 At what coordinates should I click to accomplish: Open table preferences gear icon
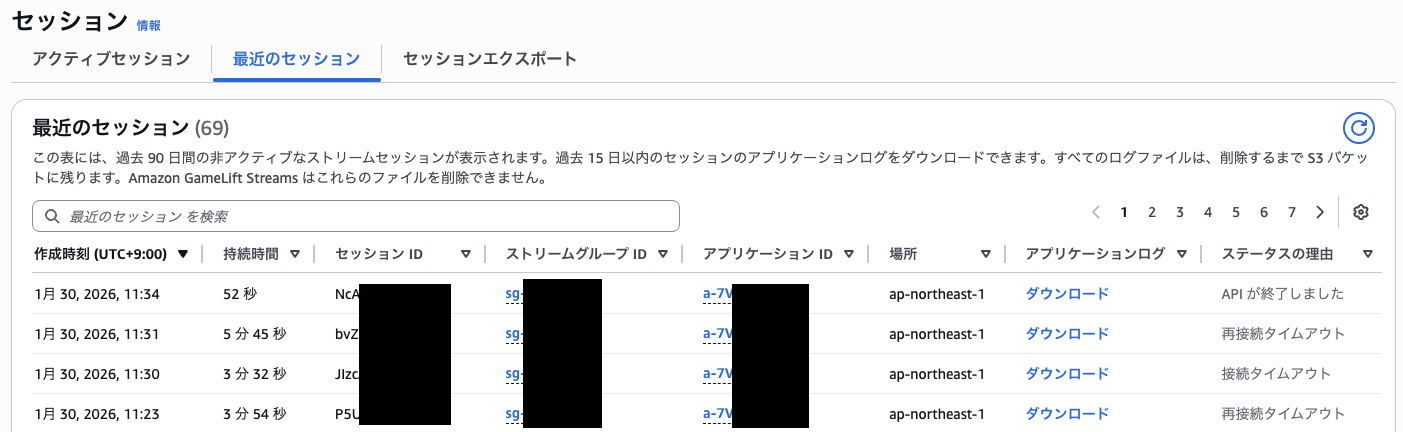click(x=1360, y=212)
